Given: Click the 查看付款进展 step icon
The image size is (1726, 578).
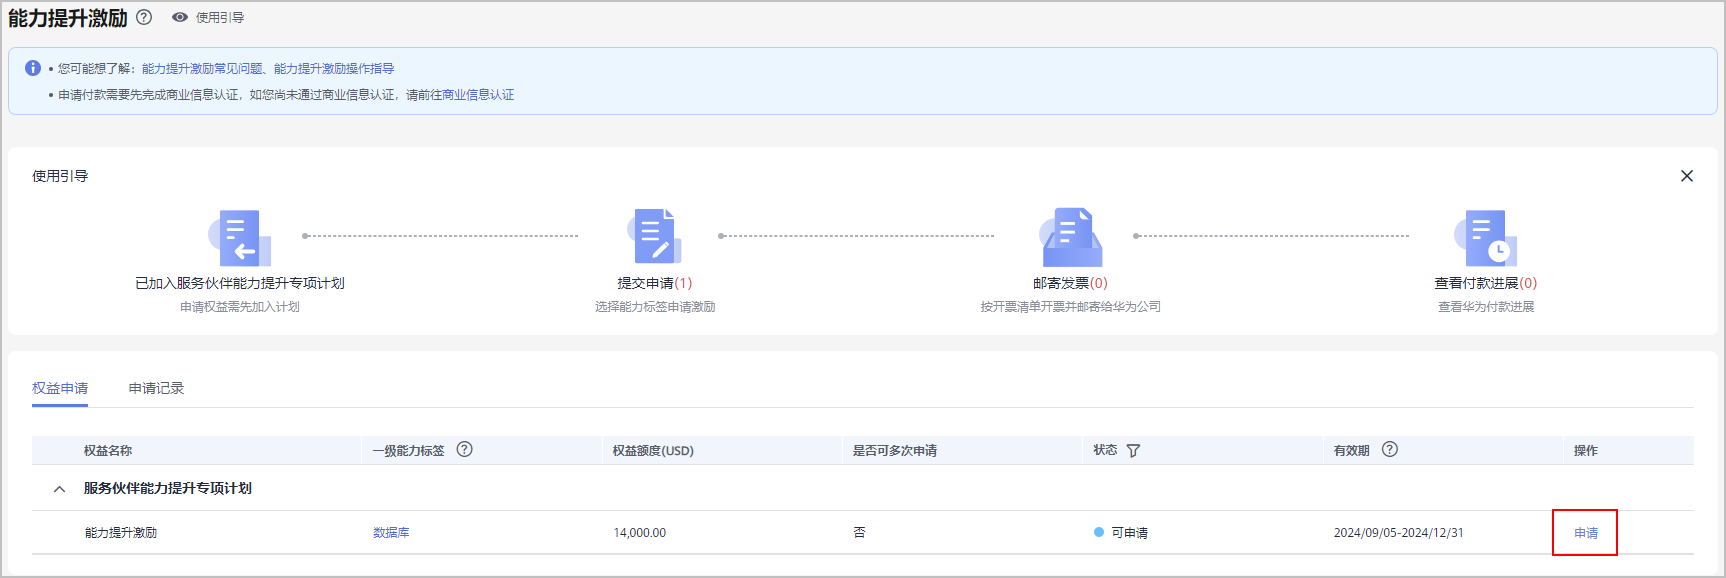Looking at the screenshot, I should tap(1486, 238).
